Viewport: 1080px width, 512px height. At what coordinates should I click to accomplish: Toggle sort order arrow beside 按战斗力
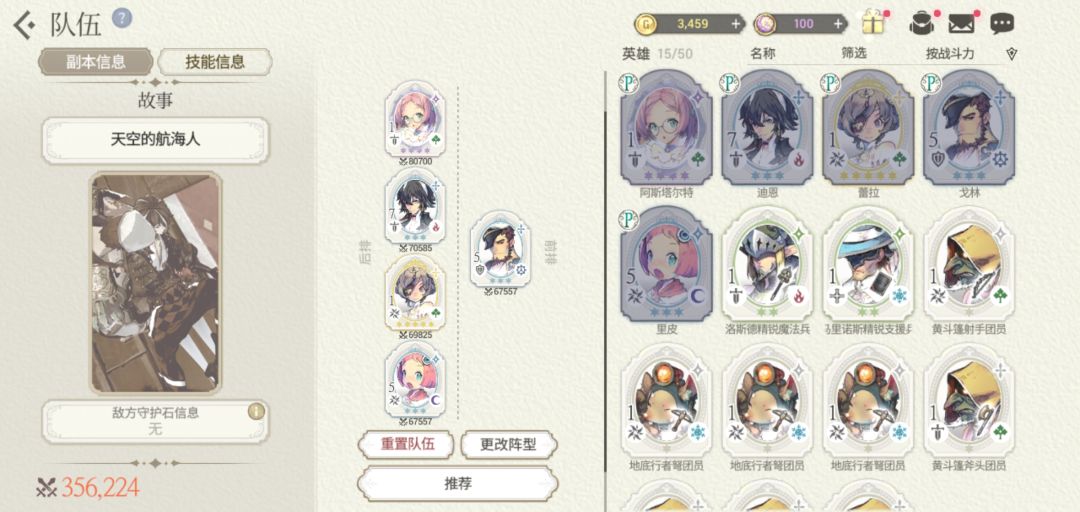[x=1011, y=54]
